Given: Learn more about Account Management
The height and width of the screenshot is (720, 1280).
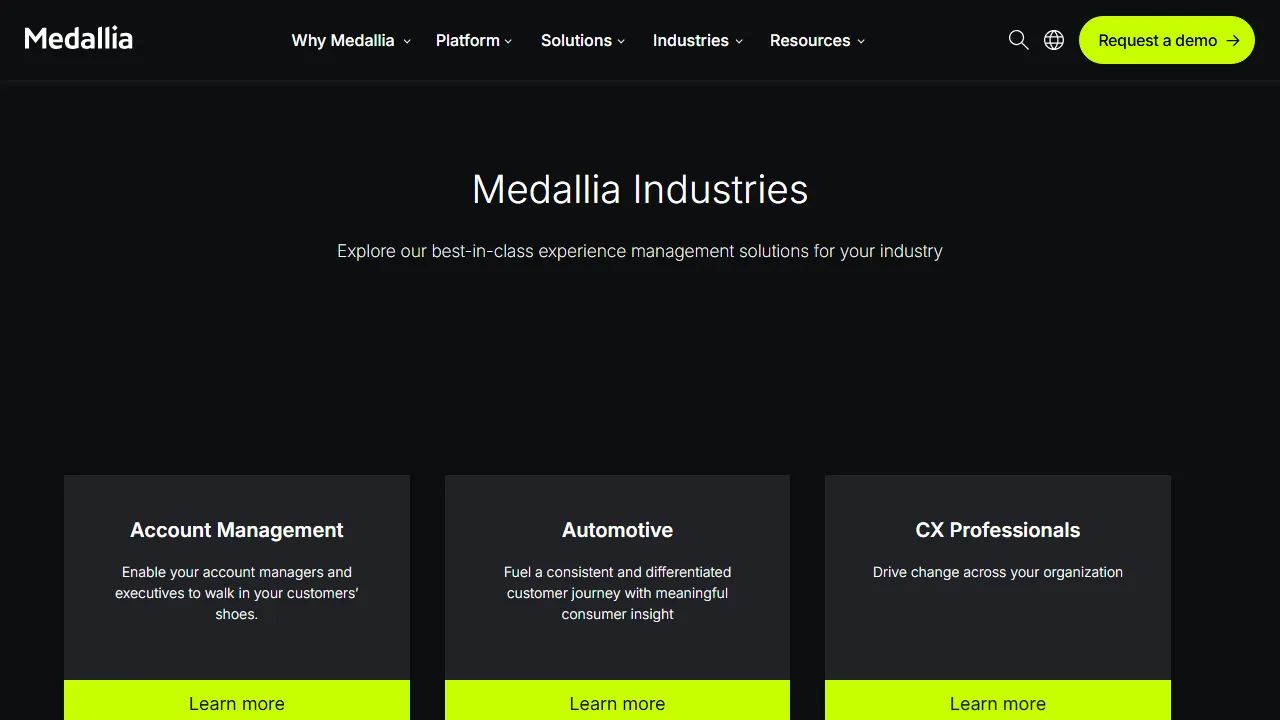Looking at the screenshot, I should (237, 701).
